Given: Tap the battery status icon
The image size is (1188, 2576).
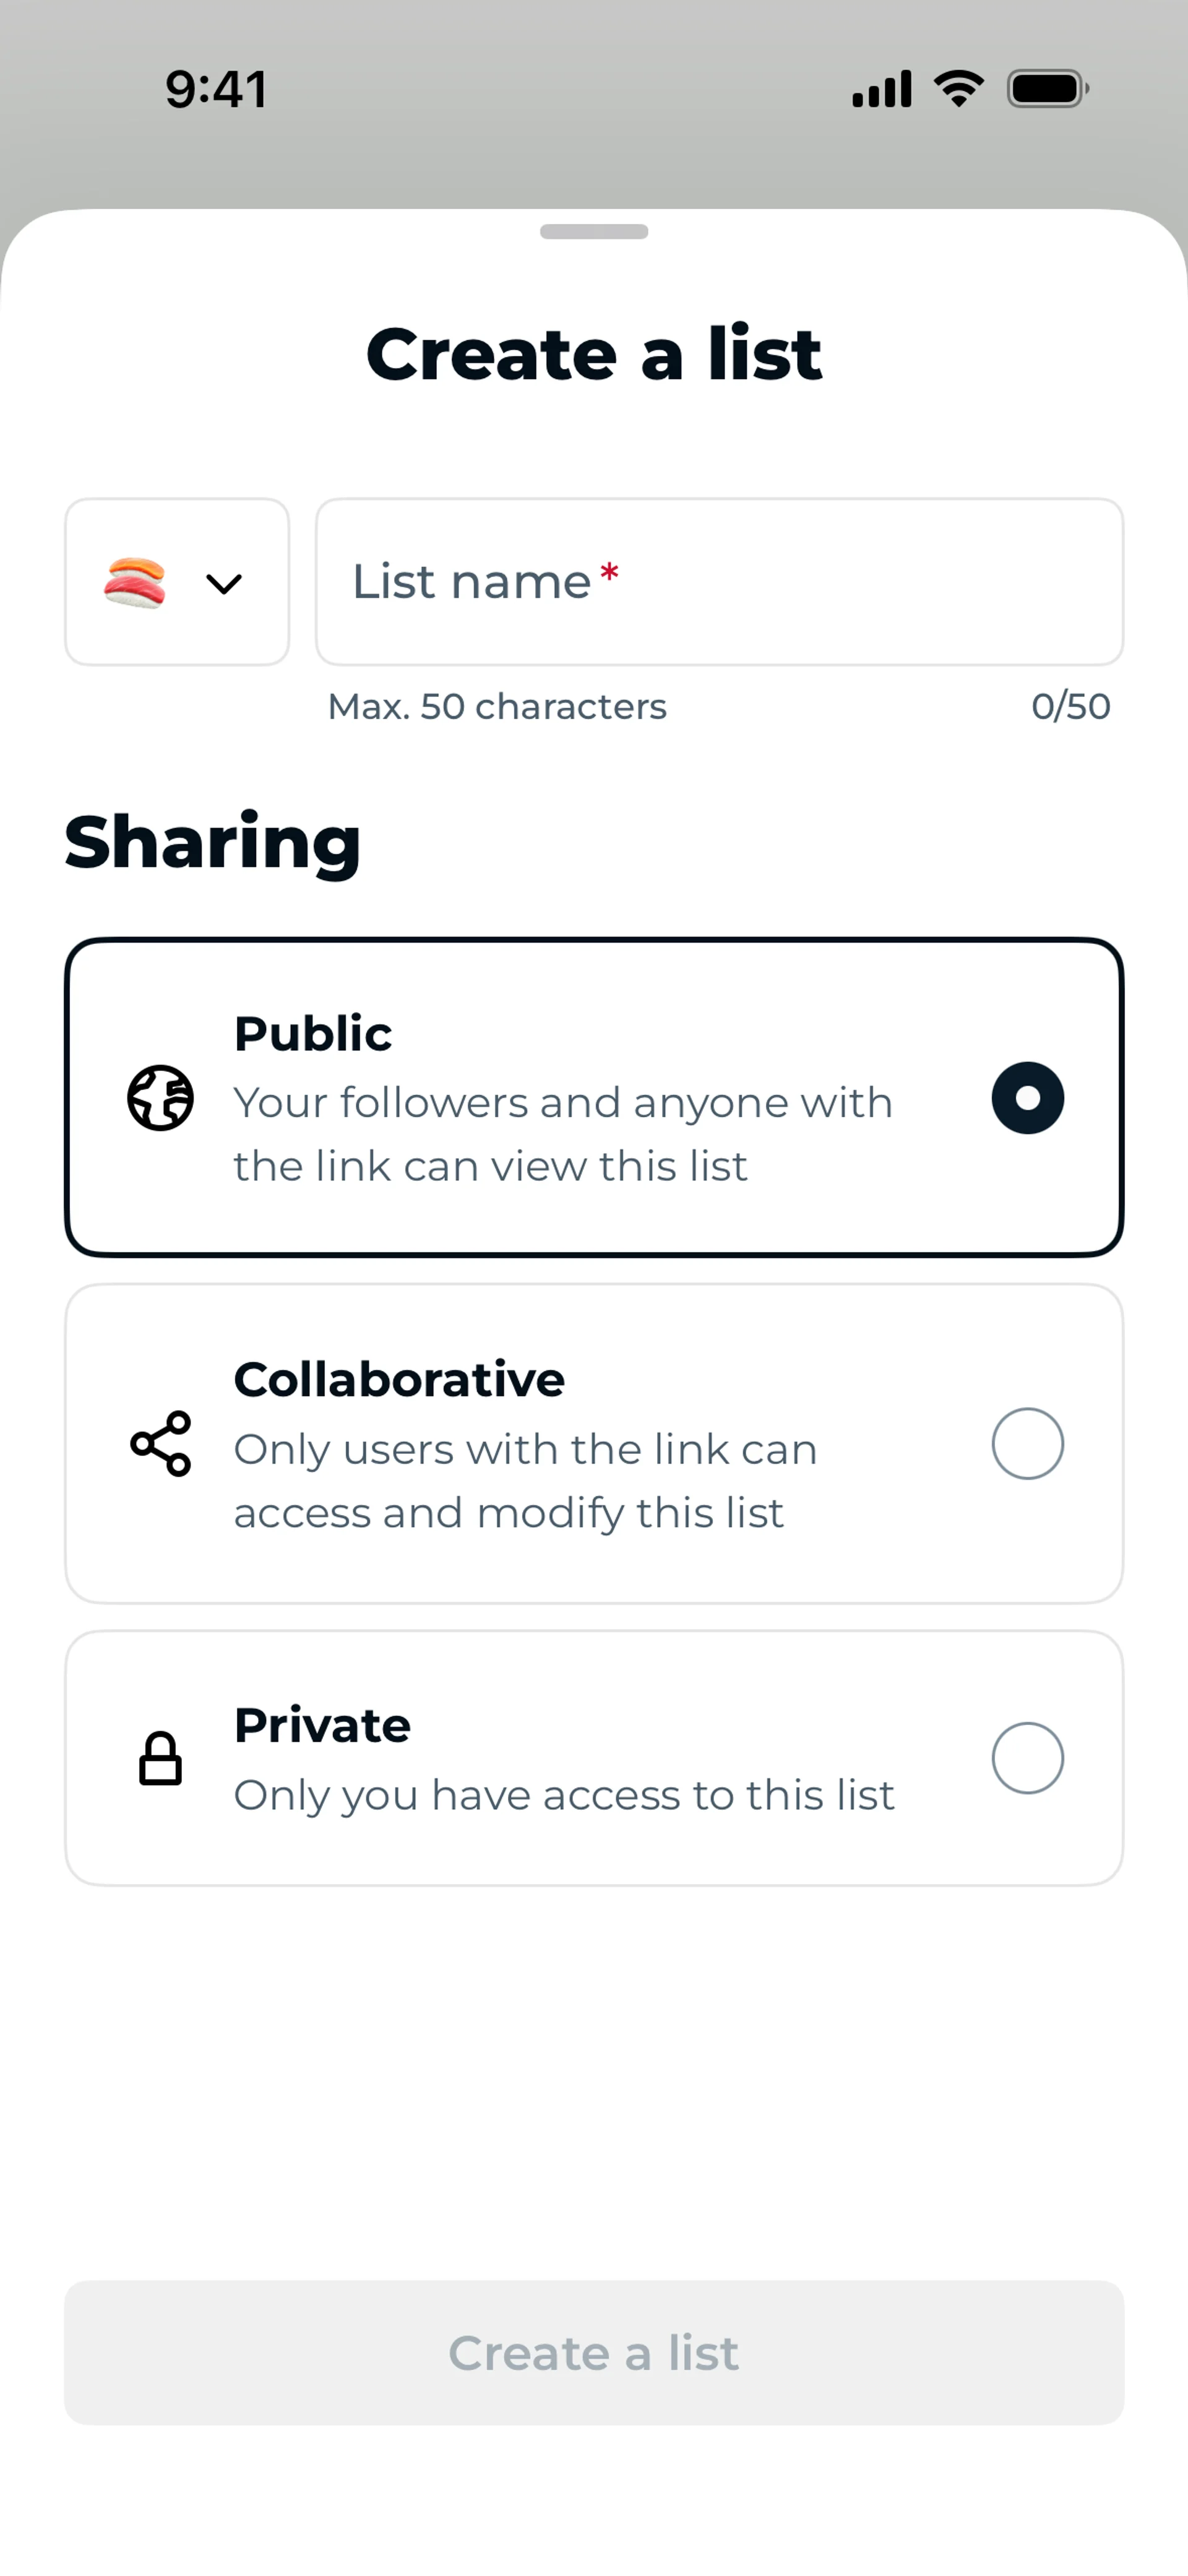Looking at the screenshot, I should [x=1047, y=89].
